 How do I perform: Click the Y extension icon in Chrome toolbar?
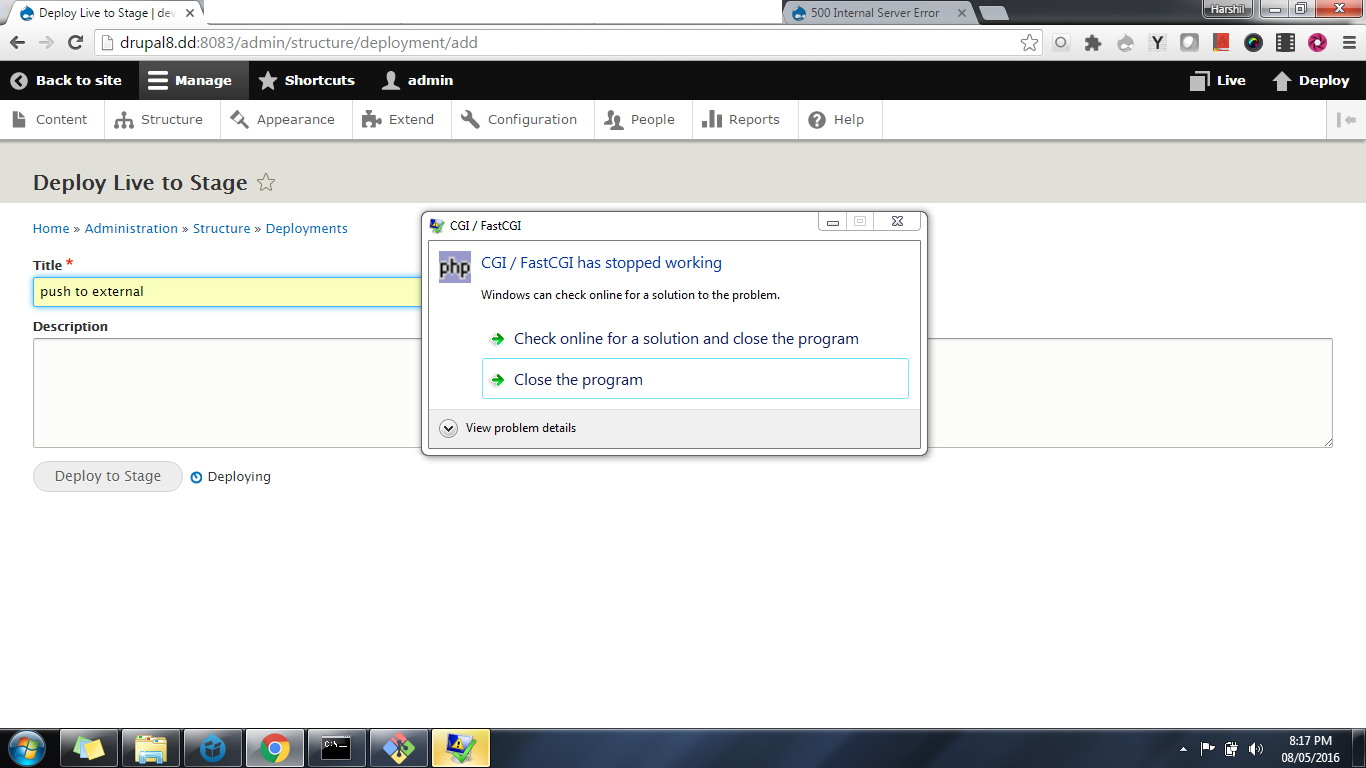1157,42
